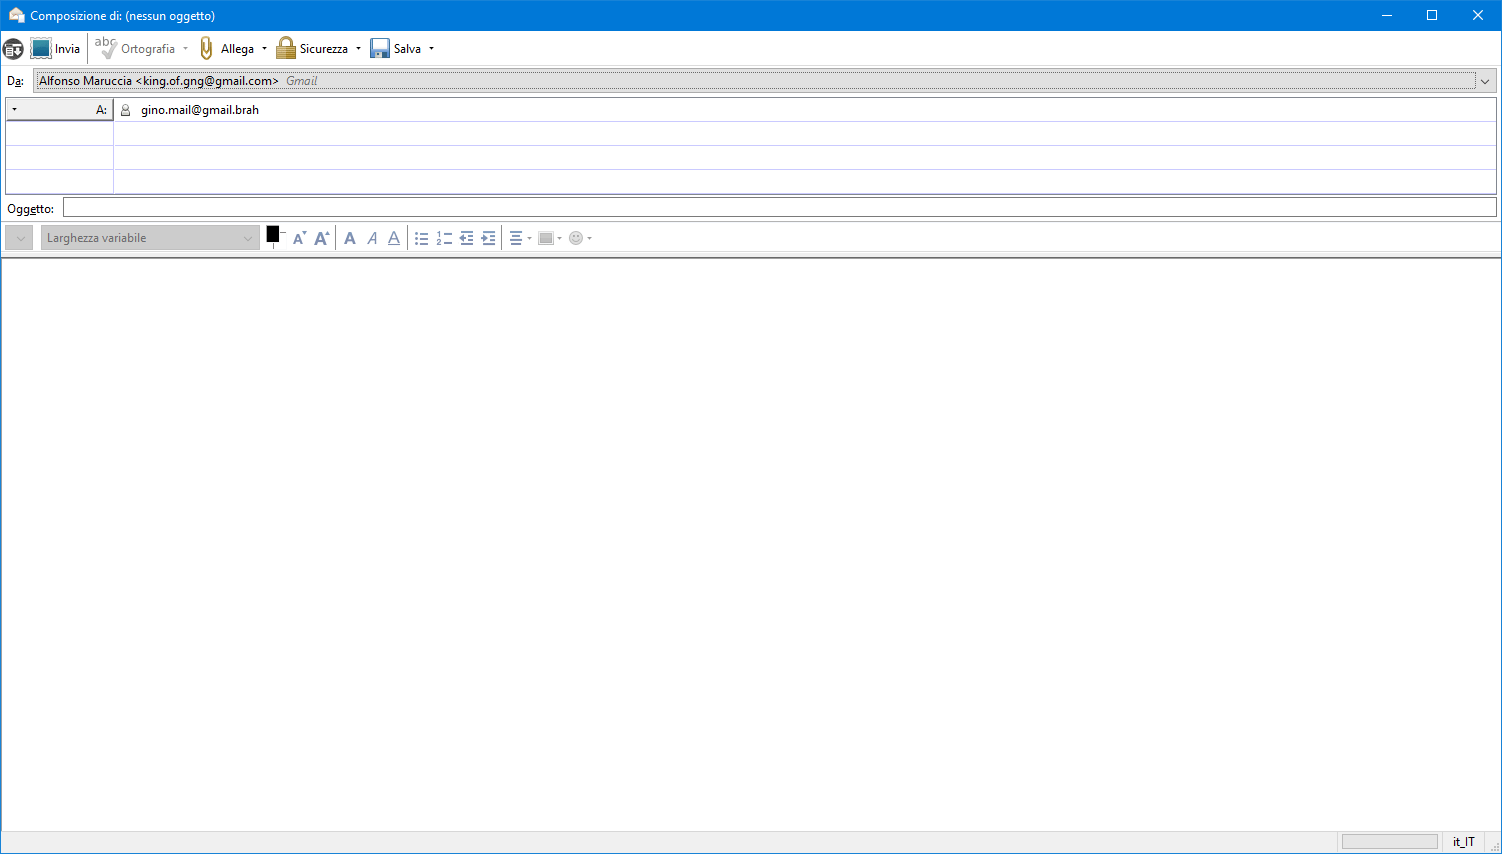Click the Allega paperclip icon
The height and width of the screenshot is (854, 1502).
[207, 49]
